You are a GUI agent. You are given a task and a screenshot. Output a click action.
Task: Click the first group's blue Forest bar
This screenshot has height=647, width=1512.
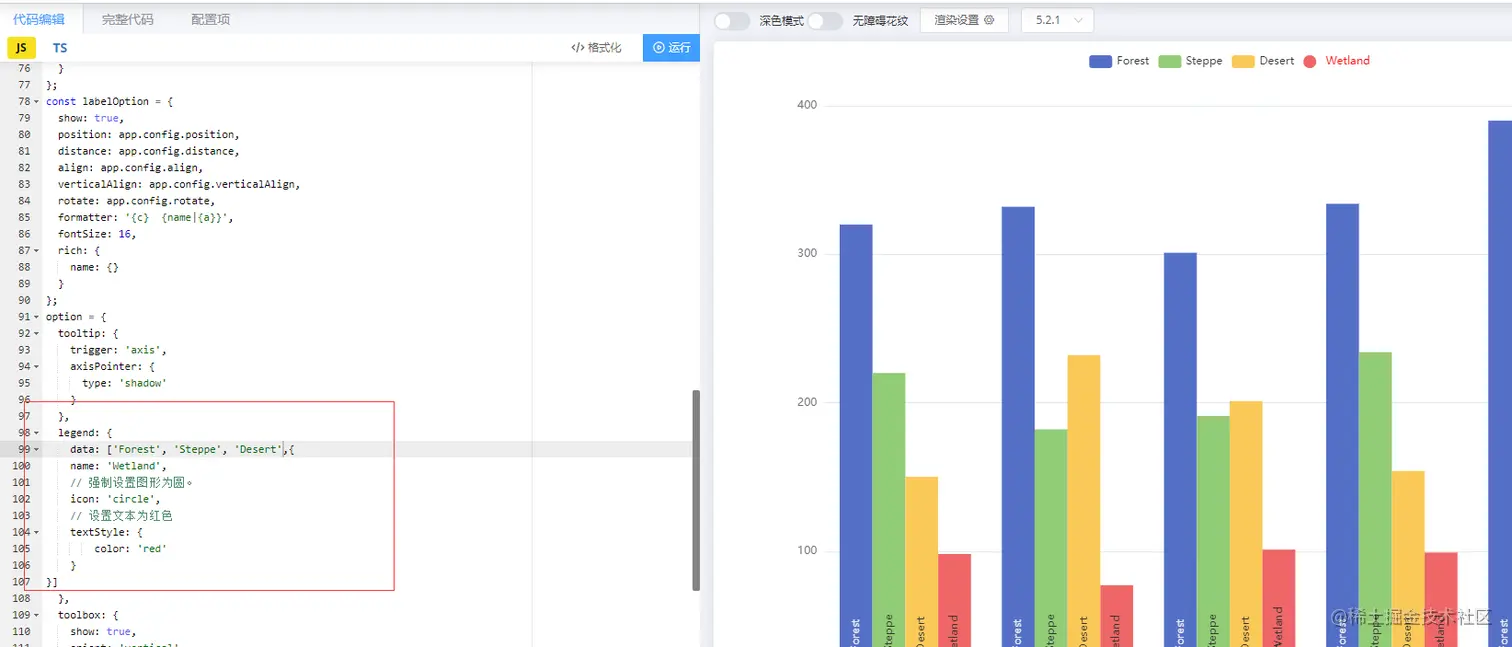coord(856,435)
